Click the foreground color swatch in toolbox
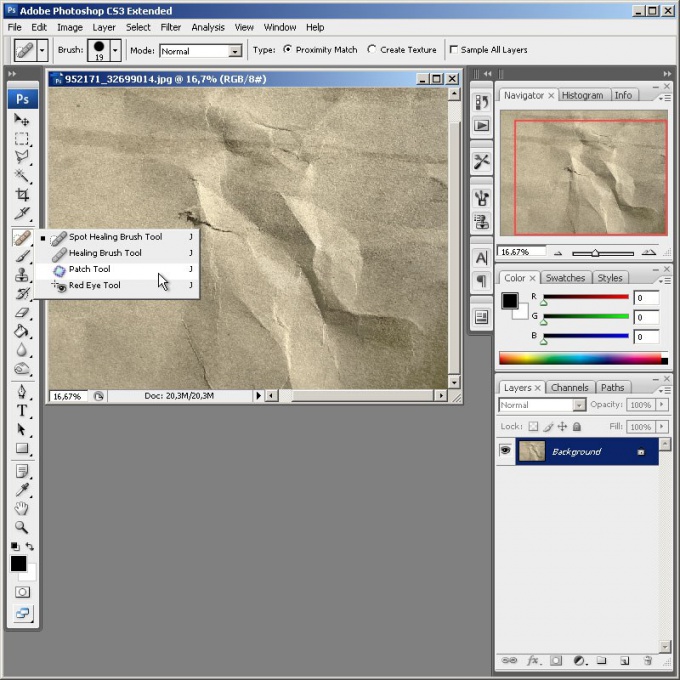The image size is (680, 680). 18,563
